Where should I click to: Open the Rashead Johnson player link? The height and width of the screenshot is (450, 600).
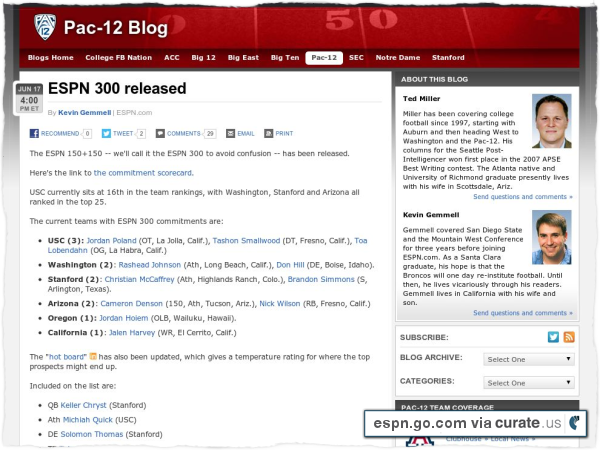point(150,265)
